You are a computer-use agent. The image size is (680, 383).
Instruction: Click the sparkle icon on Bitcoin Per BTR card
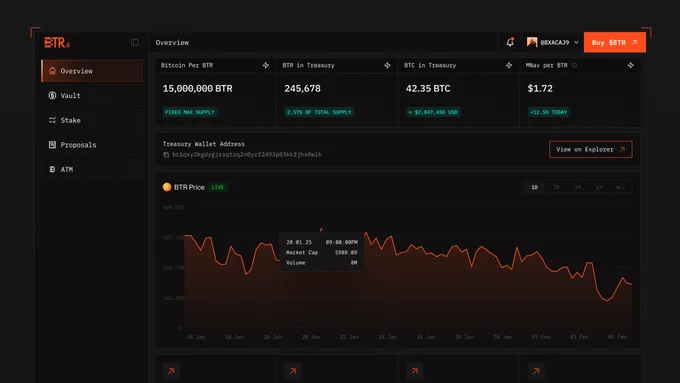(x=265, y=65)
